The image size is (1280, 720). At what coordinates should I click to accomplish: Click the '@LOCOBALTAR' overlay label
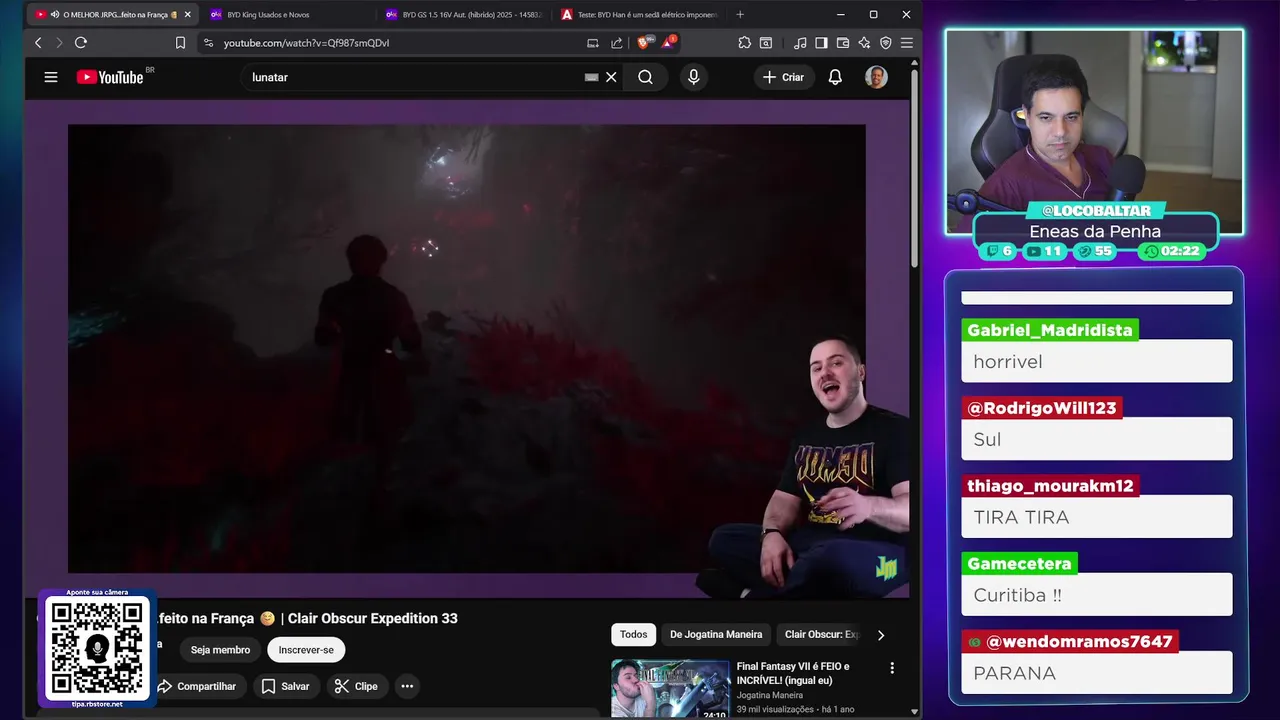[x=1096, y=210]
